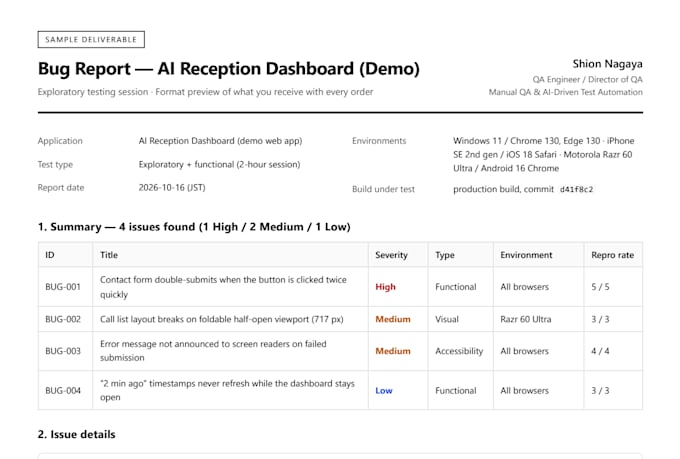The height and width of the screenshot is (459, 680).
Task: Click the SAMPLE DELIVERABLE badge
Action: [91, 39]
